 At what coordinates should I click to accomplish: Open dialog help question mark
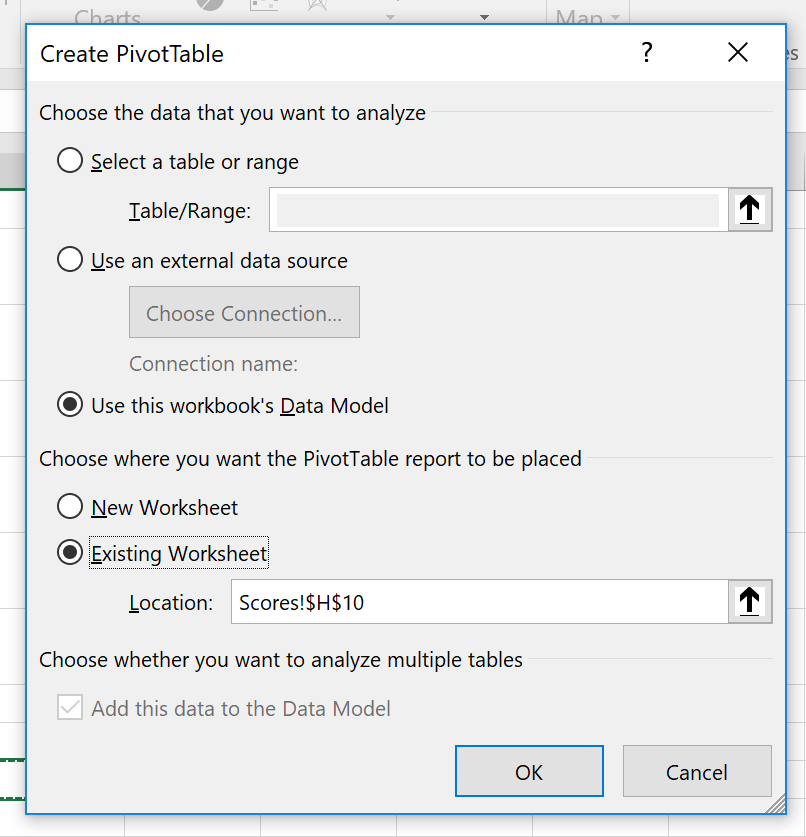point(646,52)
